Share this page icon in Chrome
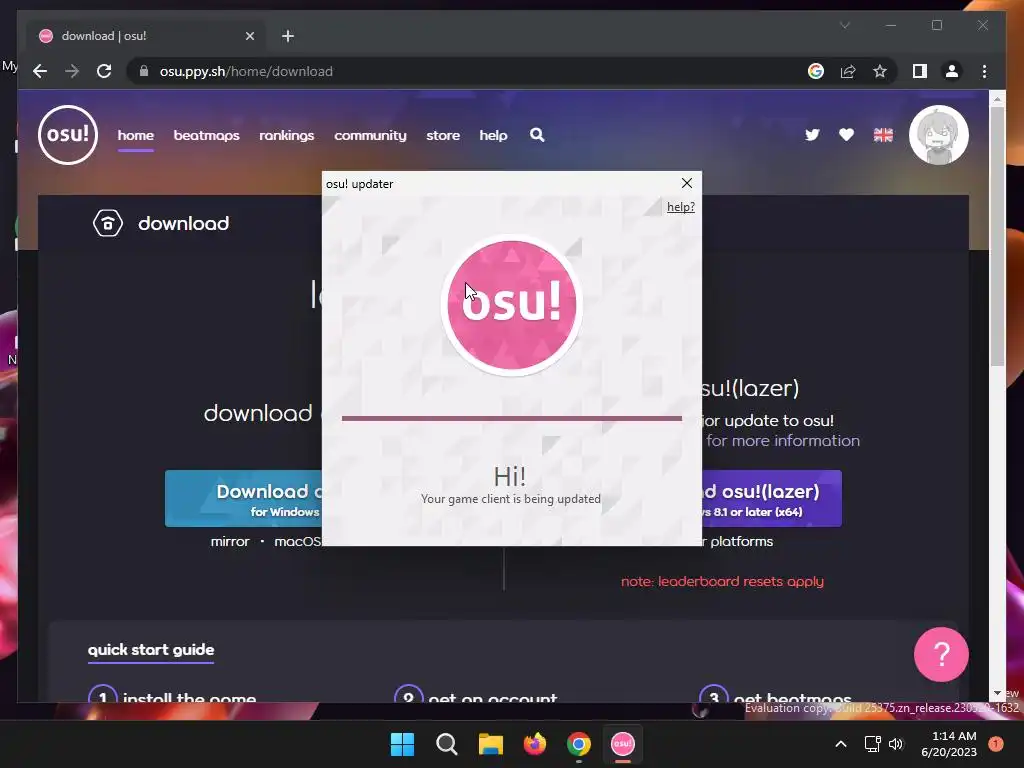 coord(848,71)
